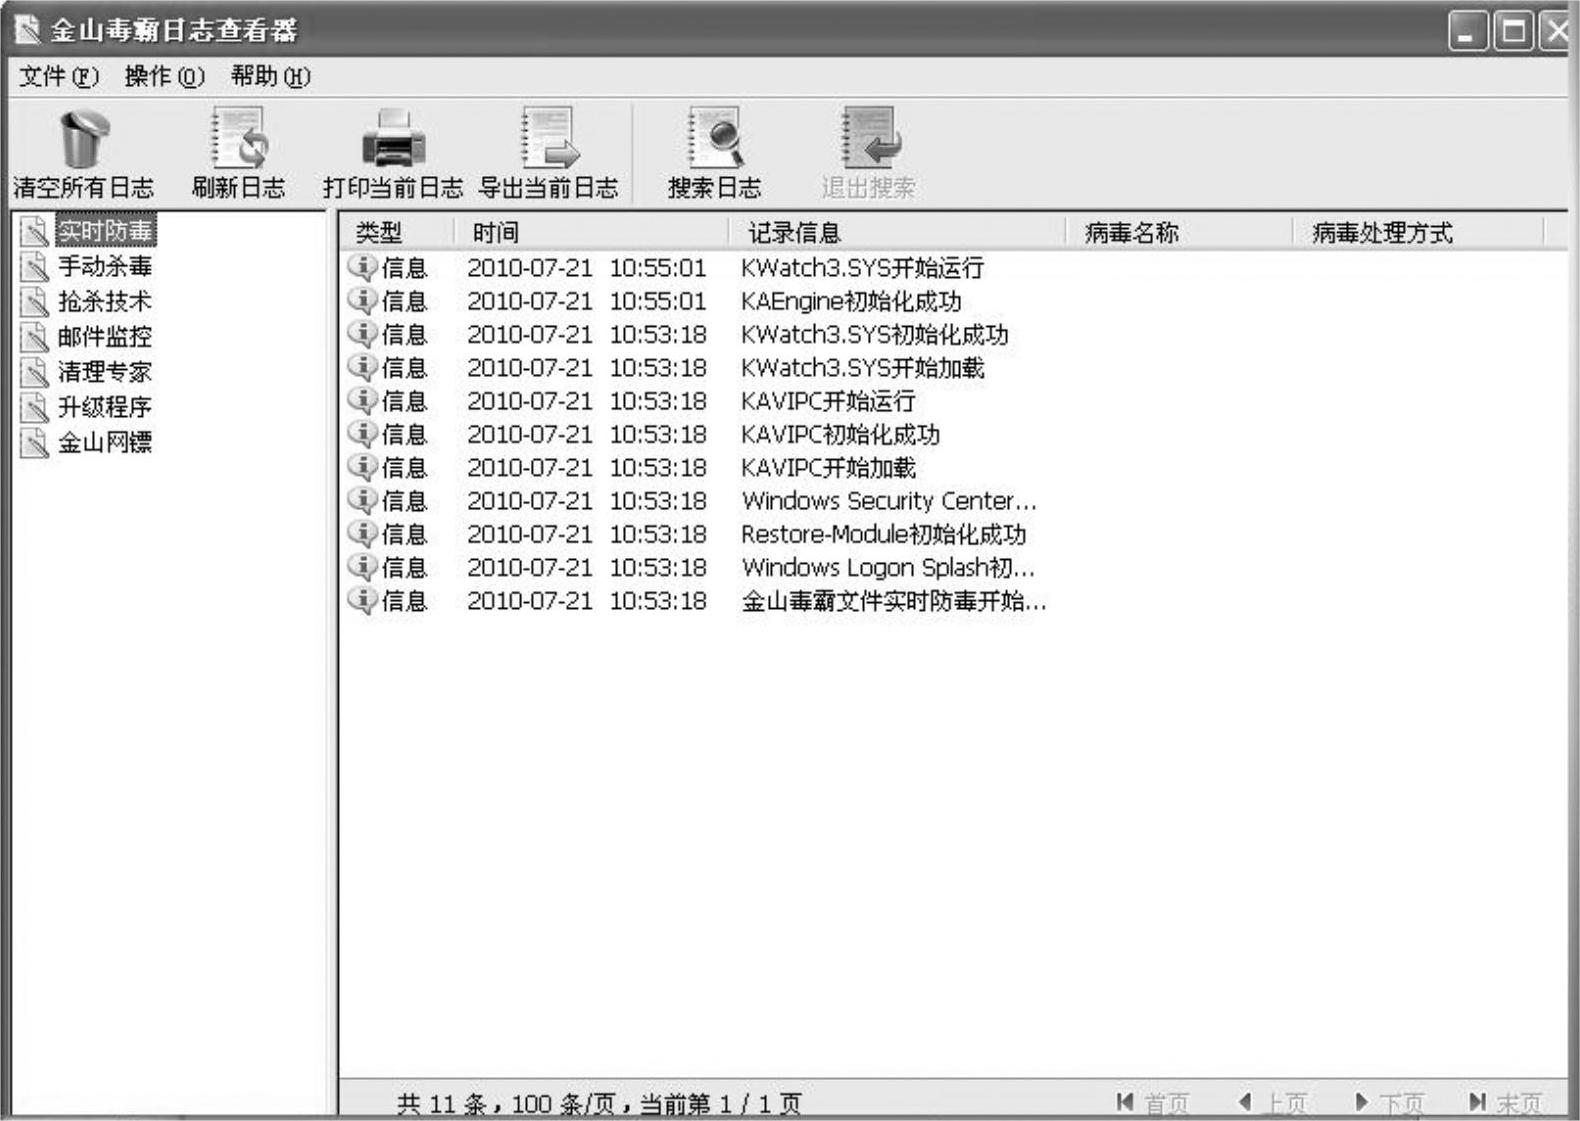1580x1121 pixels.
Task: Click the info icon on Restore-Module初始化成功 row
Action: click(x=362, y=534)
